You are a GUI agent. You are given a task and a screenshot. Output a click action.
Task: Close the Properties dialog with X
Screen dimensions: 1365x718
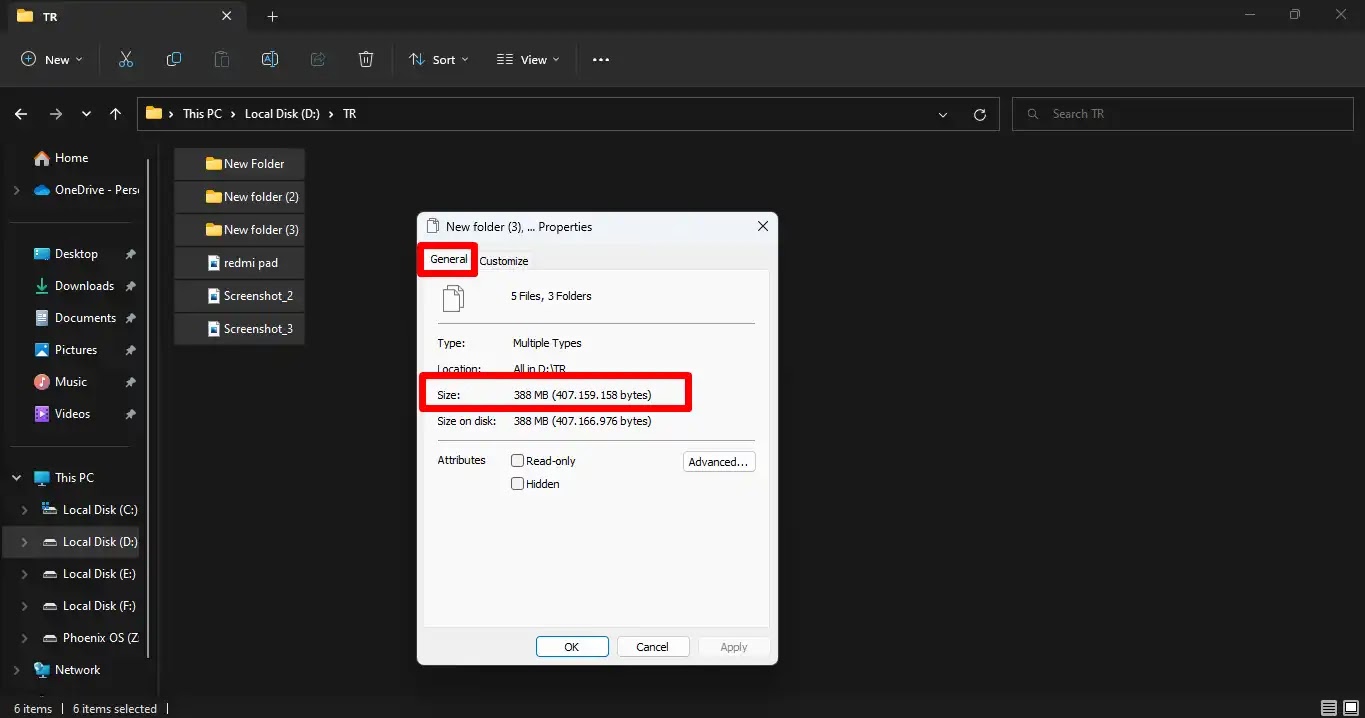763,227
